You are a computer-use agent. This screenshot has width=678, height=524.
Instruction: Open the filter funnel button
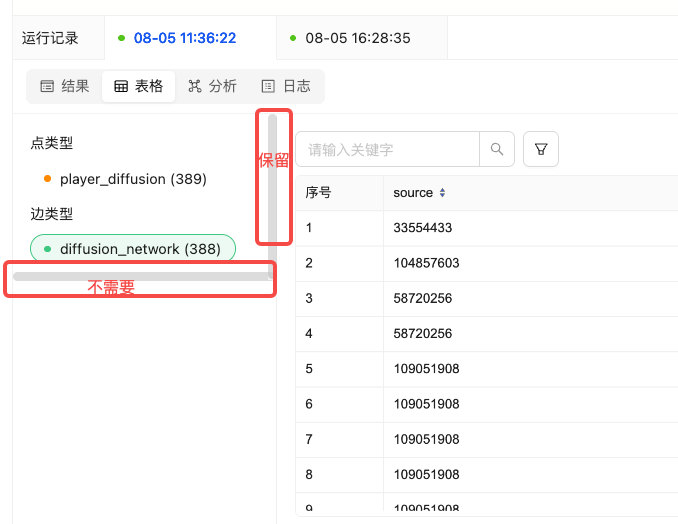pos(541,149)
